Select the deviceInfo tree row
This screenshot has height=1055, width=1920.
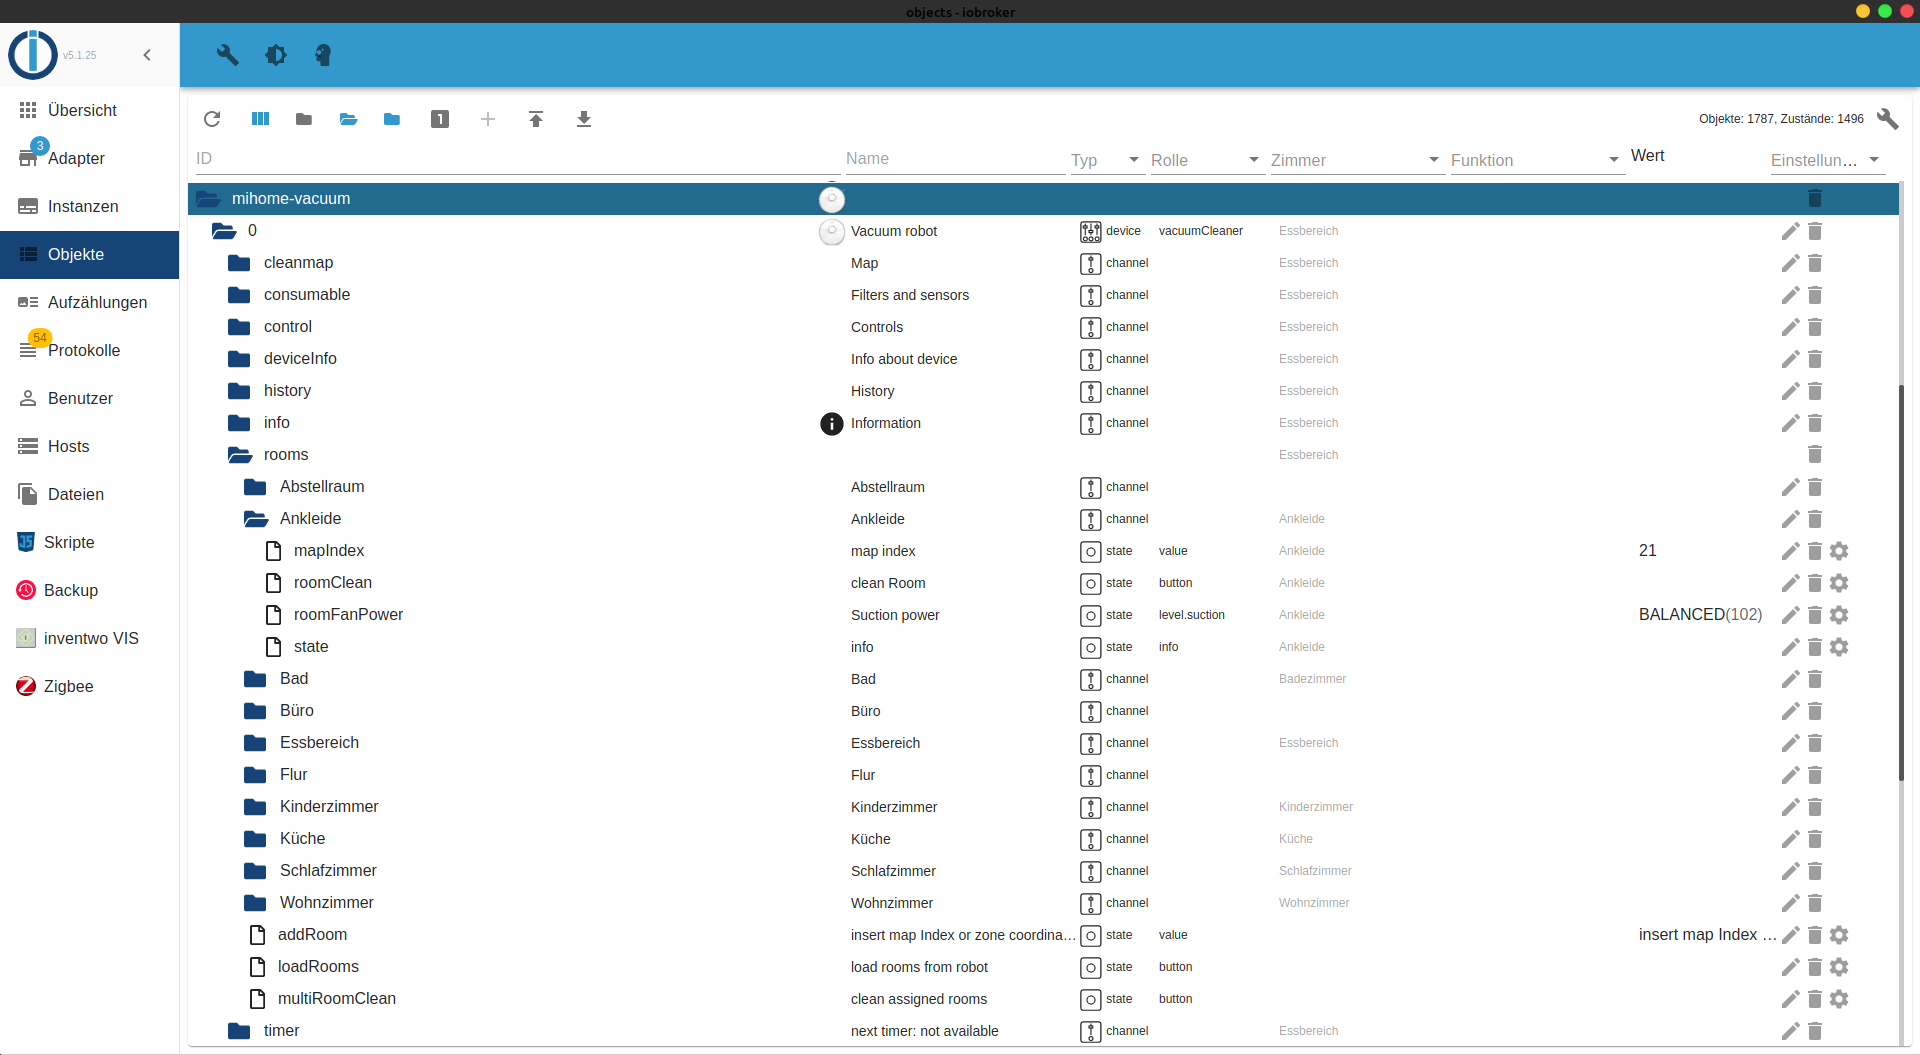pyautogui.click(x=1043, y=359)
